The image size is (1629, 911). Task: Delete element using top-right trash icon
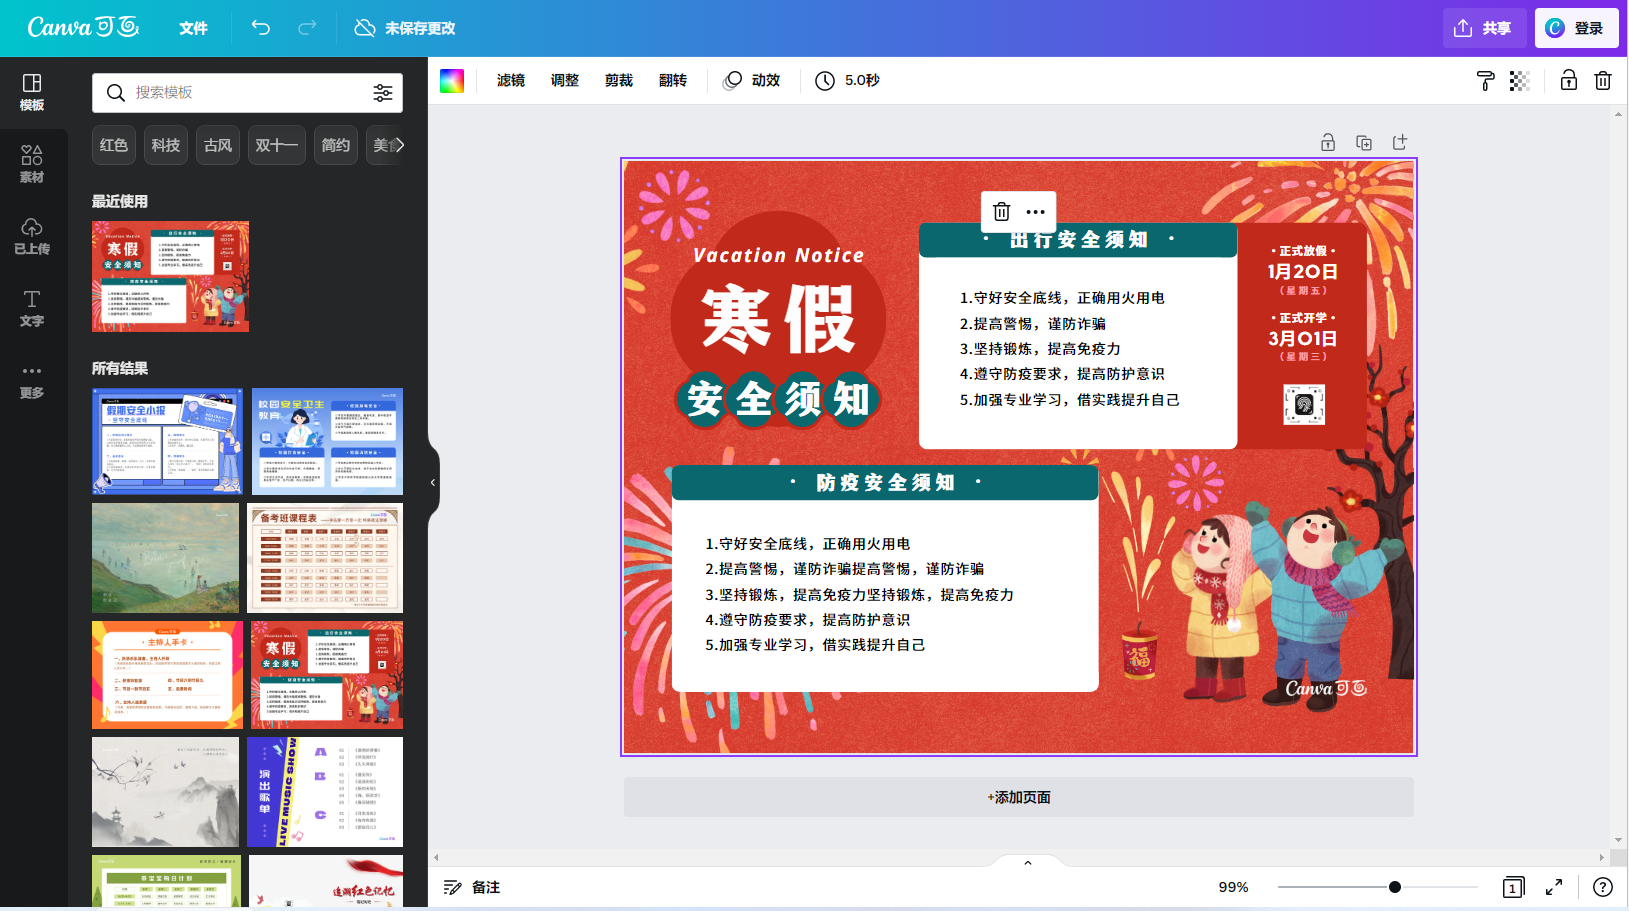point(1603,81)
